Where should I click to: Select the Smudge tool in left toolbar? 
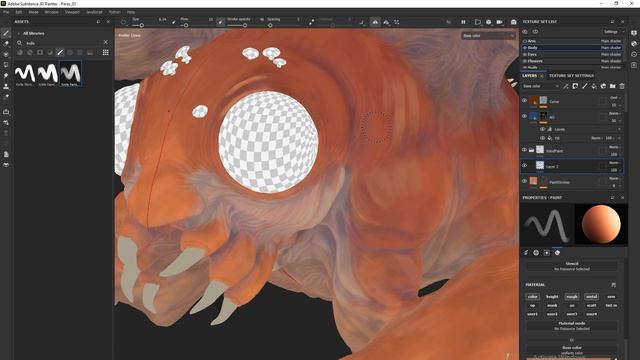(6, 76)
